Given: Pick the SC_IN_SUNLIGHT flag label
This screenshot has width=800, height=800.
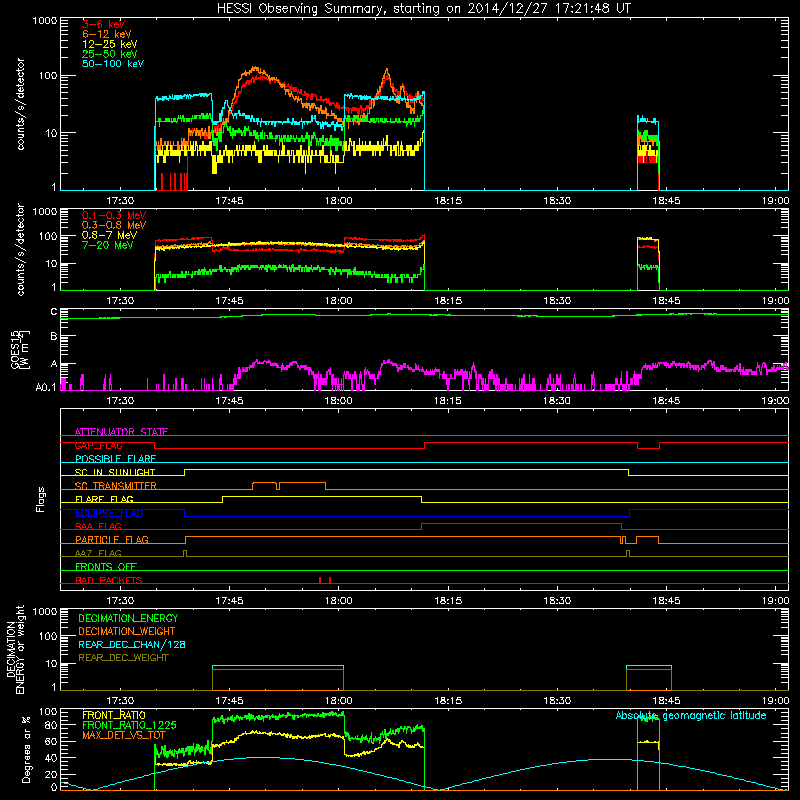Looking at the screenshot, I should tap(115, 472).
